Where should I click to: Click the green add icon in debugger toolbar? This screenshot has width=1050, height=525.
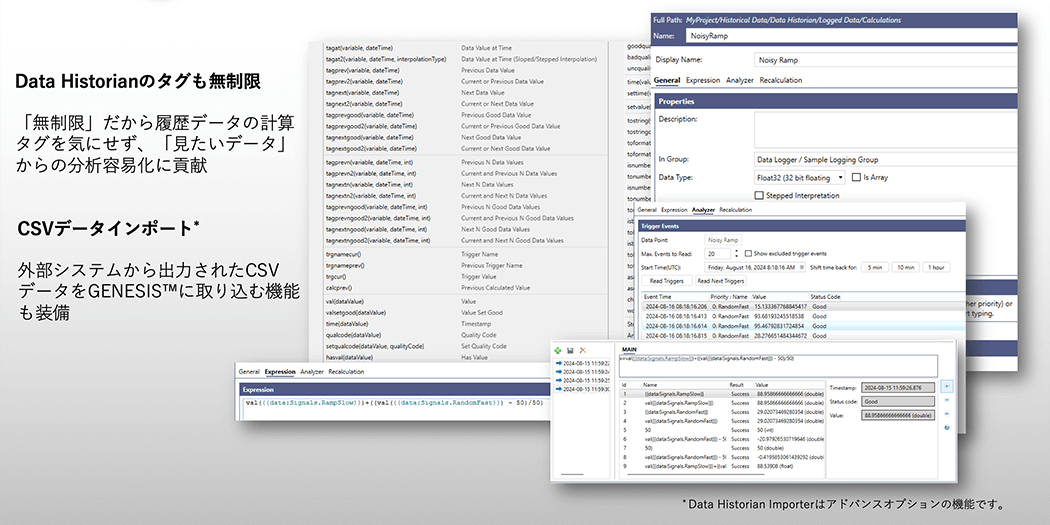coord(556,350)
